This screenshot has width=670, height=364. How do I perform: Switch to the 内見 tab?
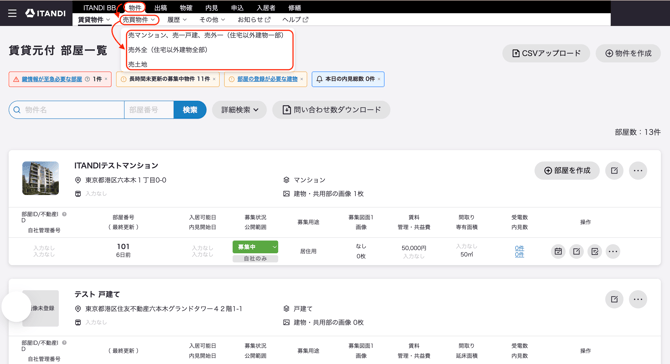(212, 8)
